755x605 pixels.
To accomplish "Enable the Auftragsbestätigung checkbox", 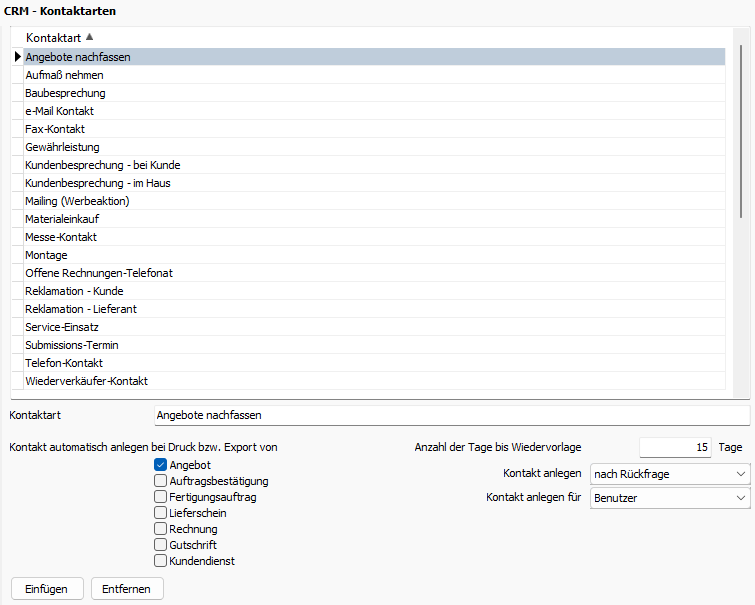I will [x=160, y=481].
